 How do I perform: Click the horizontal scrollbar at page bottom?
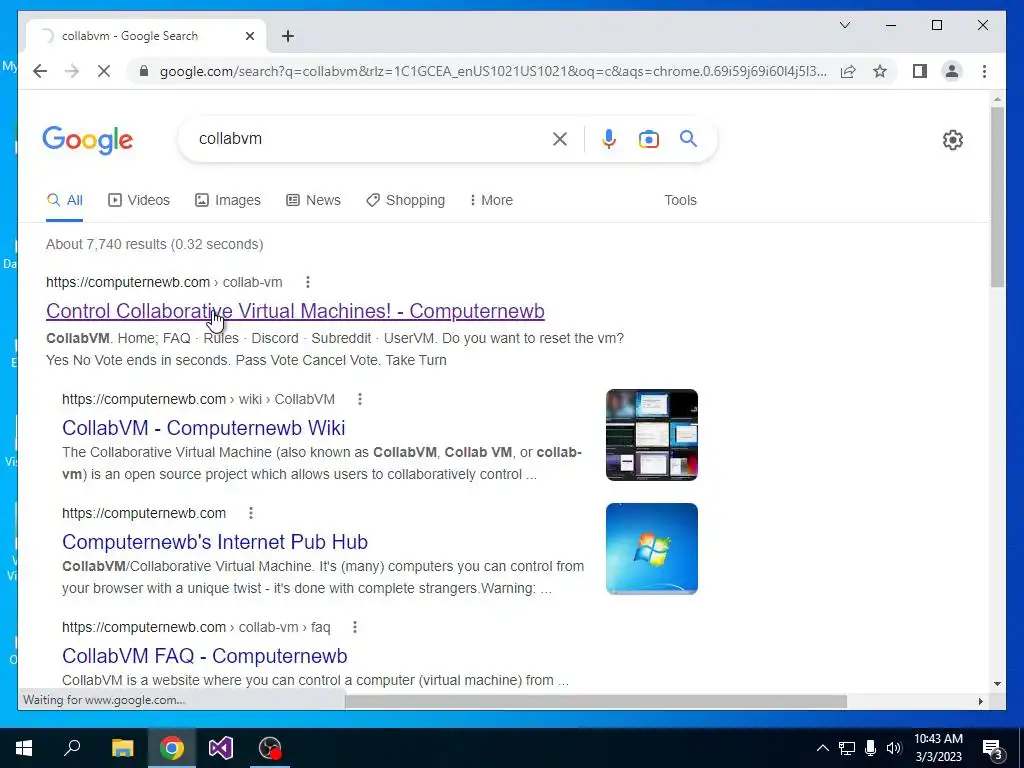(596, 701)
